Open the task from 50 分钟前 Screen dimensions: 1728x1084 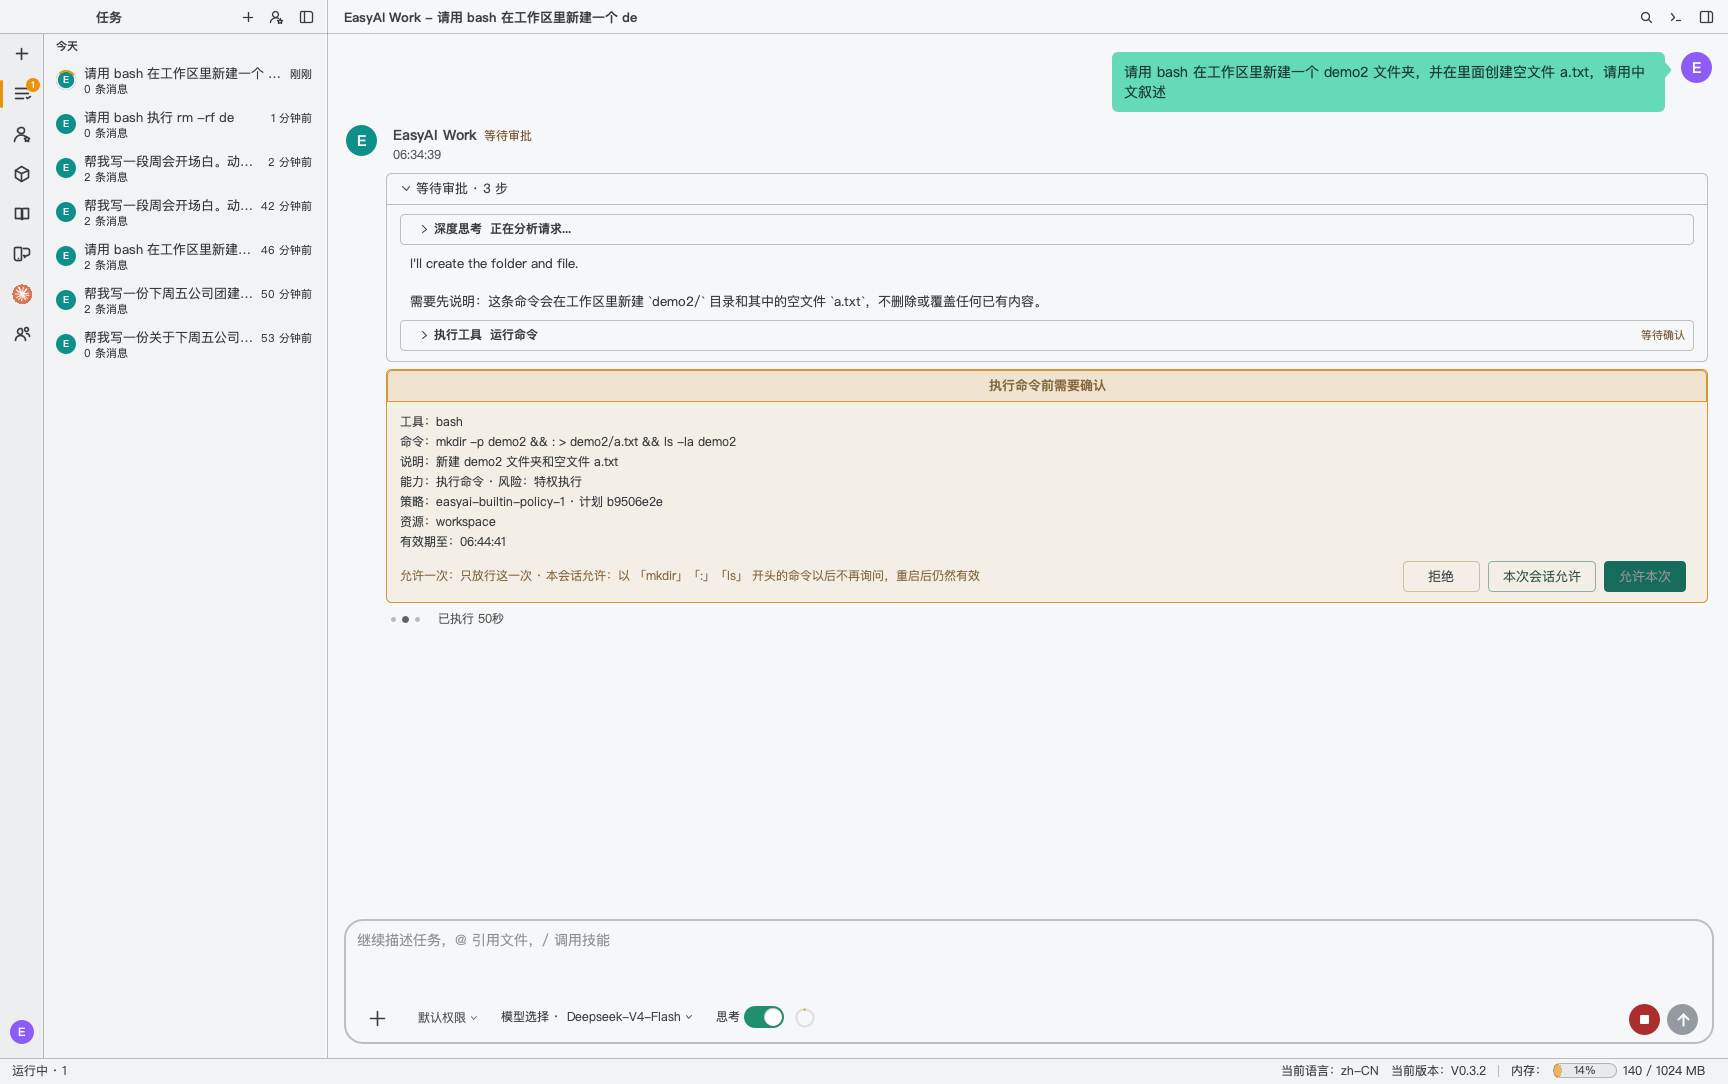tap(185, 300)
